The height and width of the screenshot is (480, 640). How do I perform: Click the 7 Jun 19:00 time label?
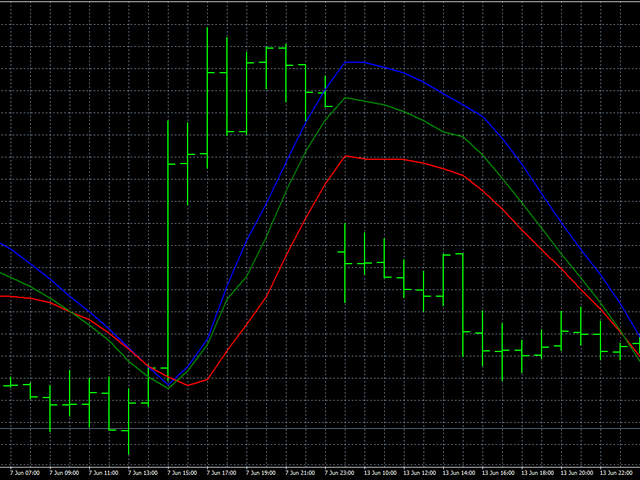pyautogui.click(x=259, y=472)
